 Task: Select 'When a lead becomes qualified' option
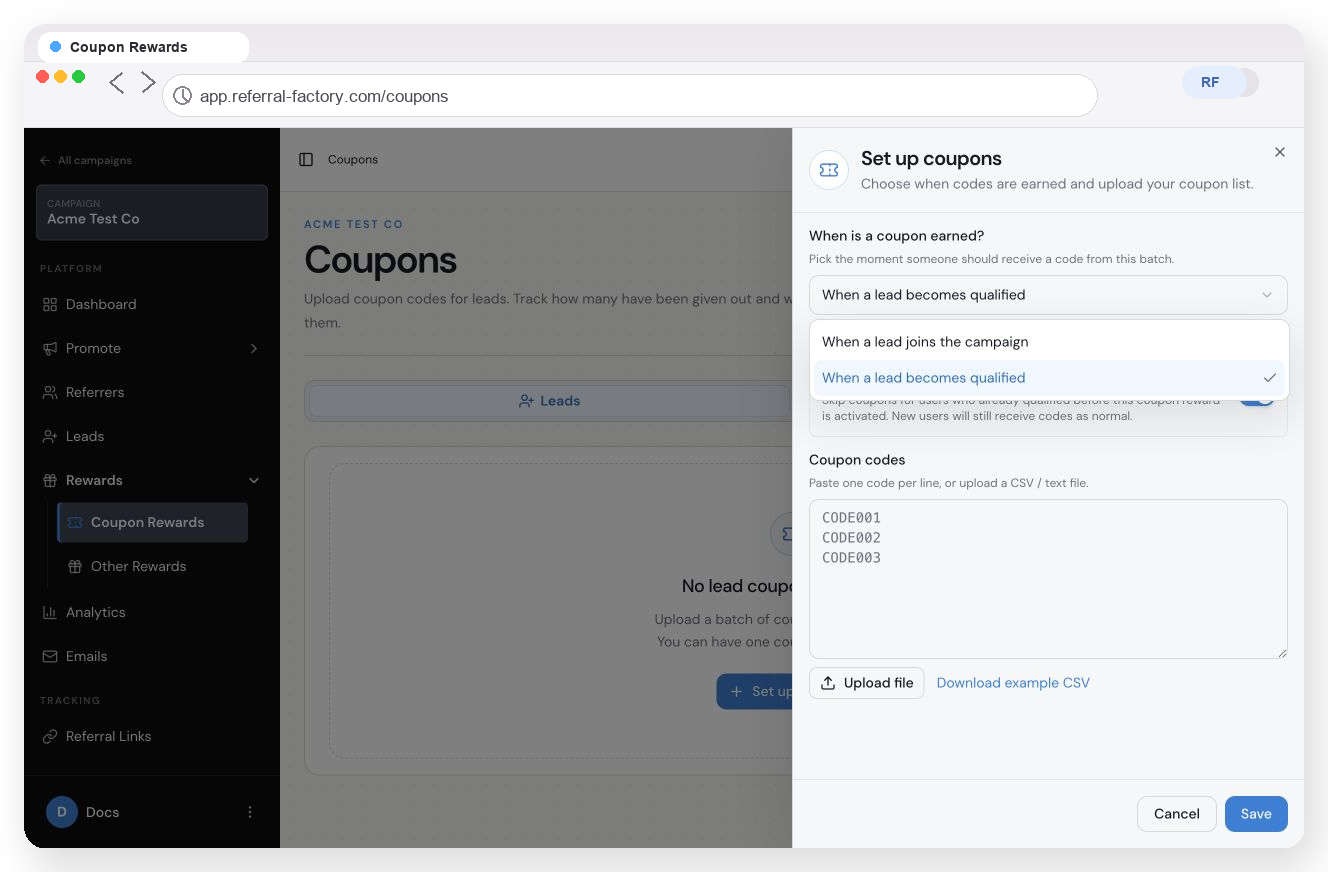[x=1049, y=378]
